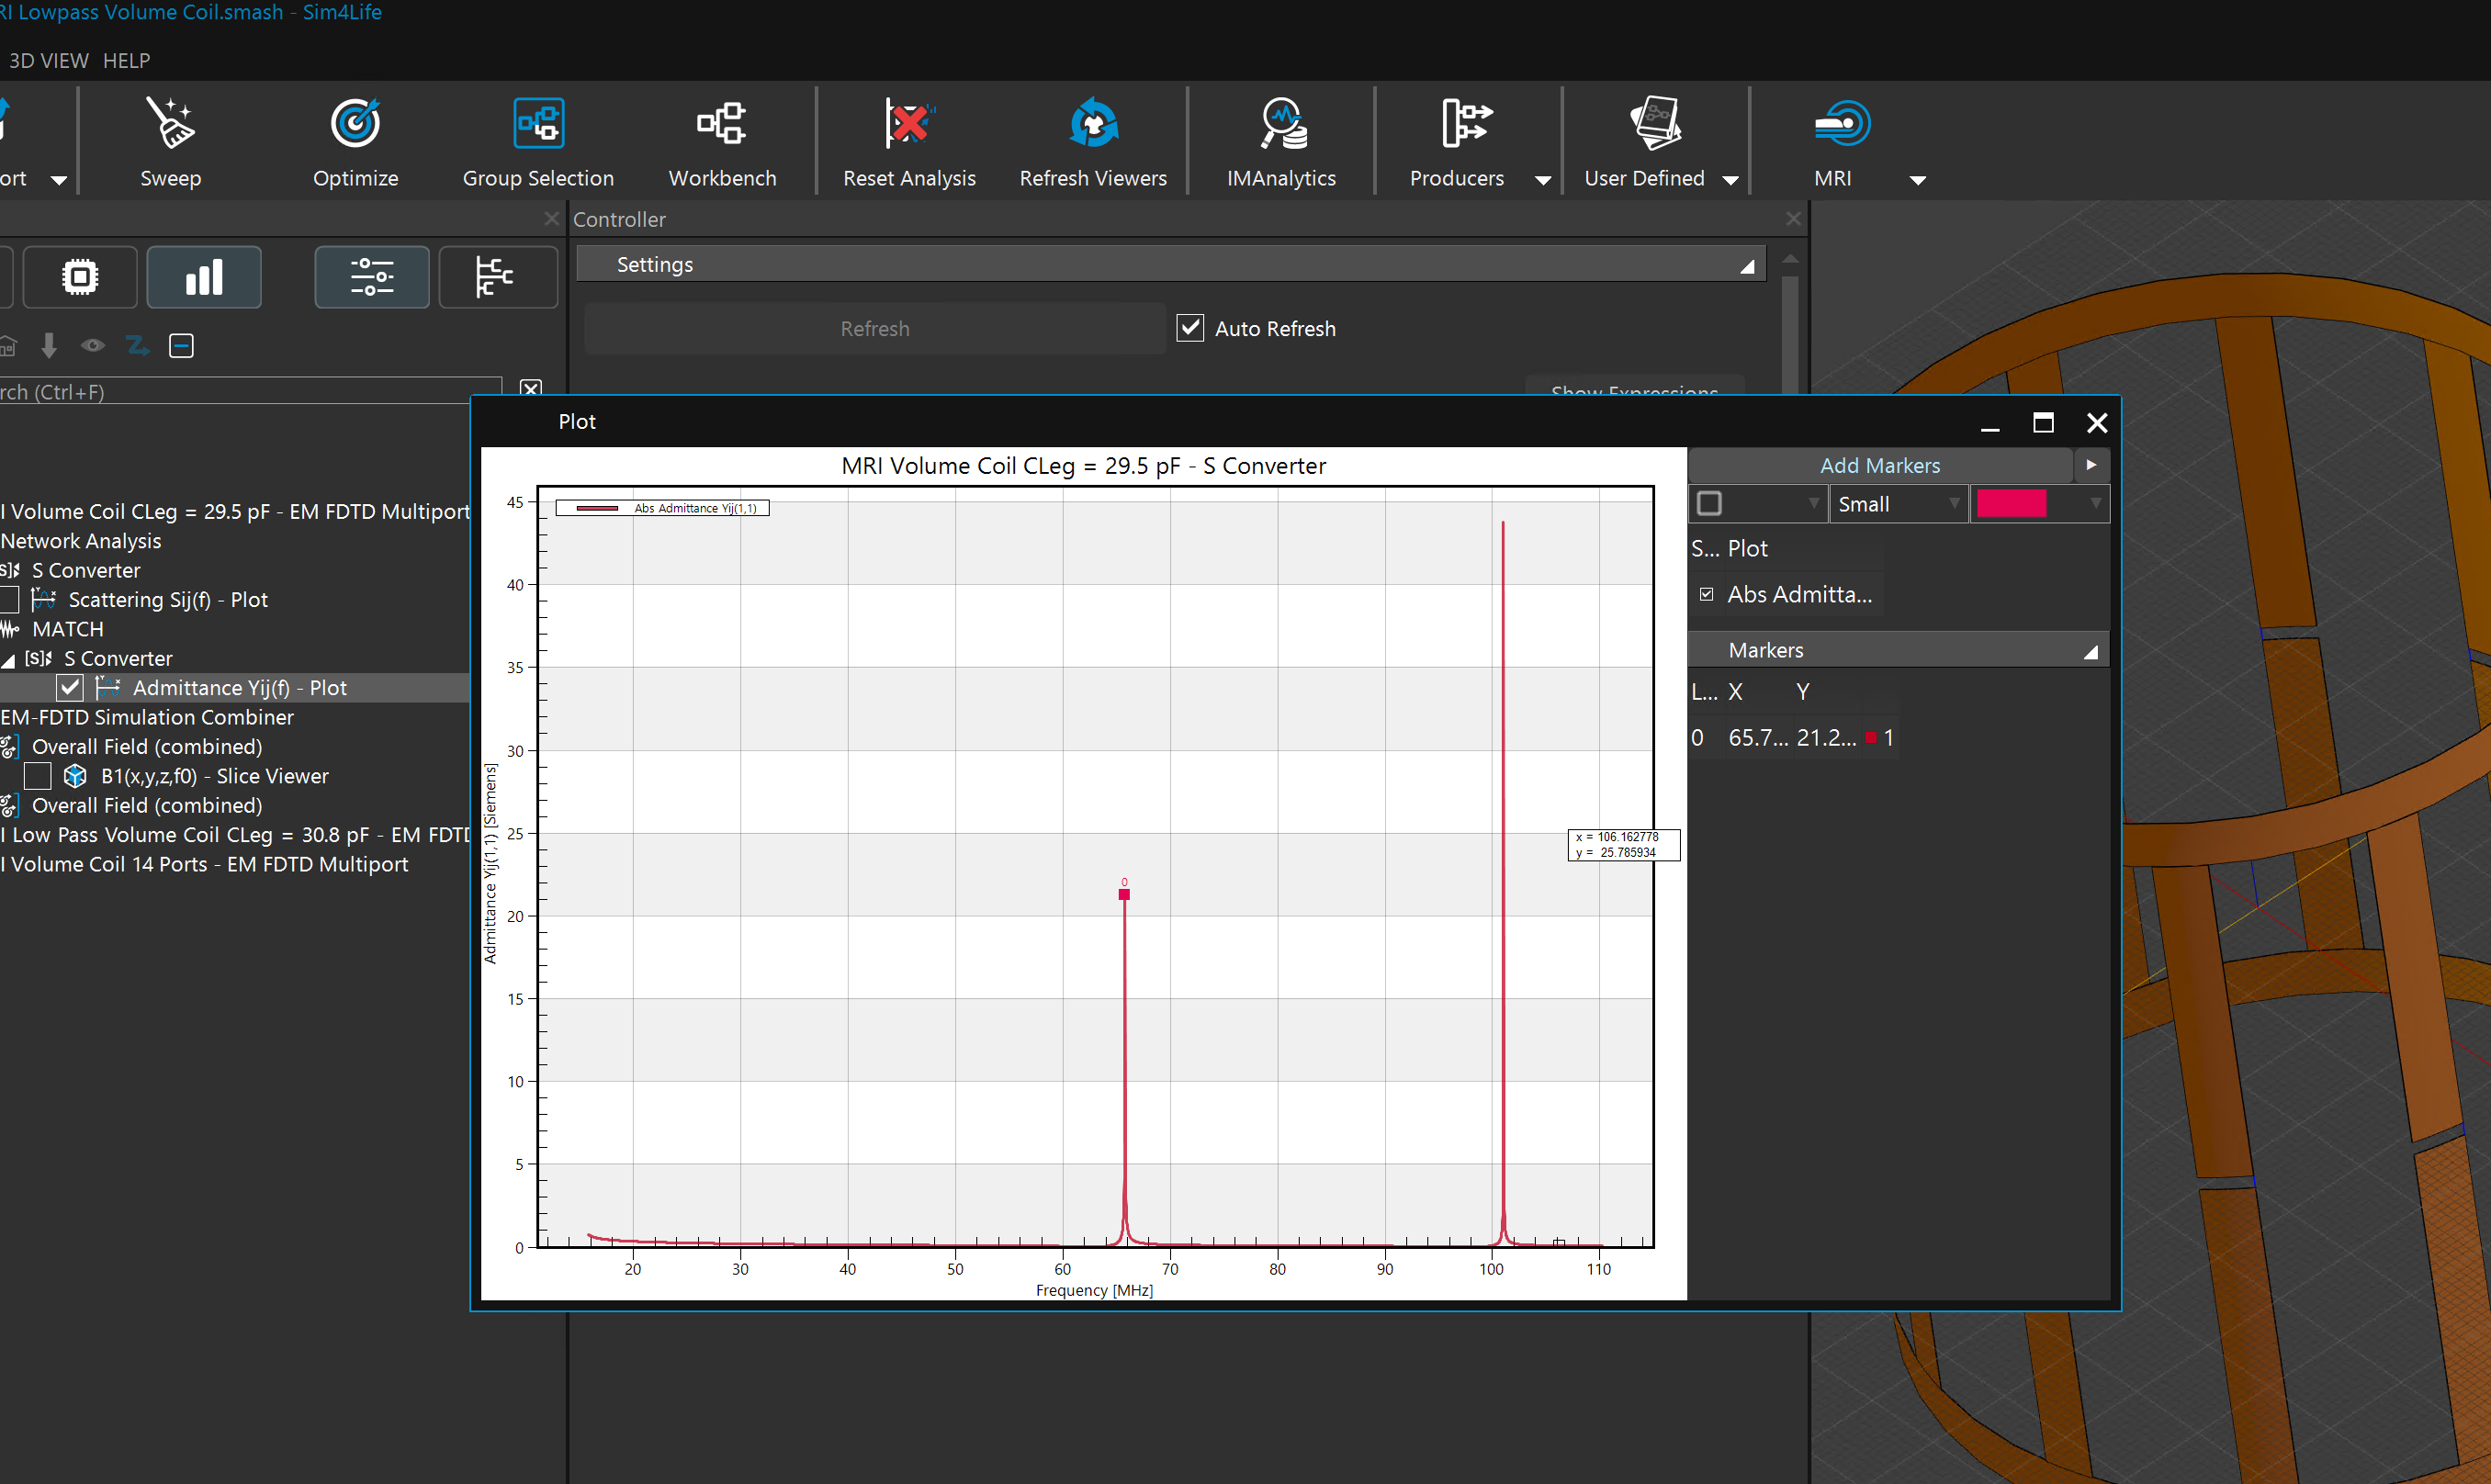
Task: Select the MATCH tree item
Action: (67, 629)
